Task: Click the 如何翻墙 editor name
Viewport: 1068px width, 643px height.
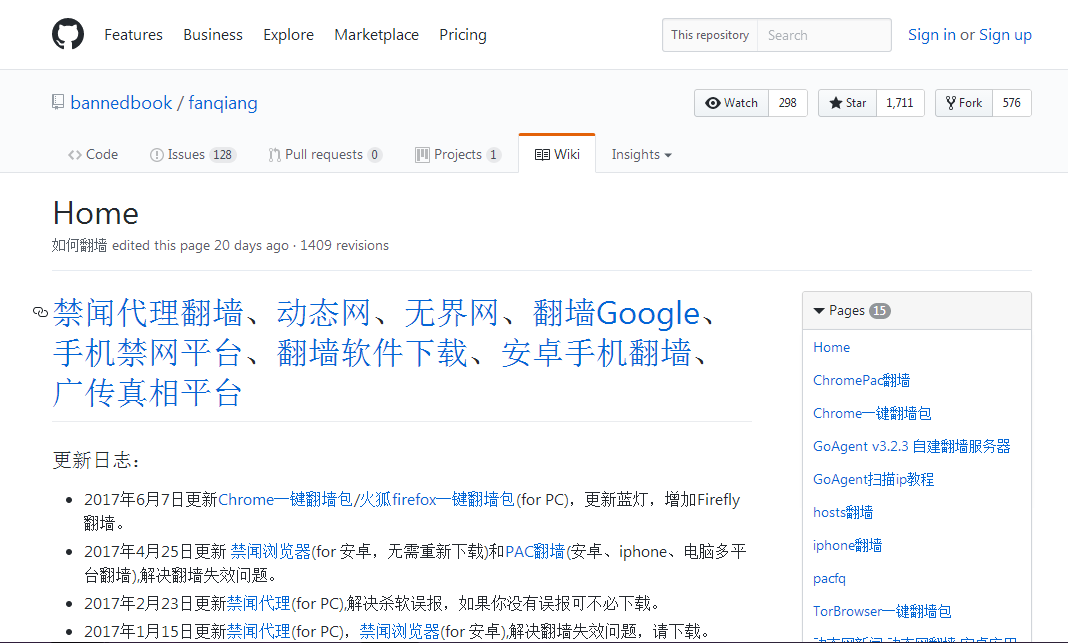Action: click(x=80, y=245)
